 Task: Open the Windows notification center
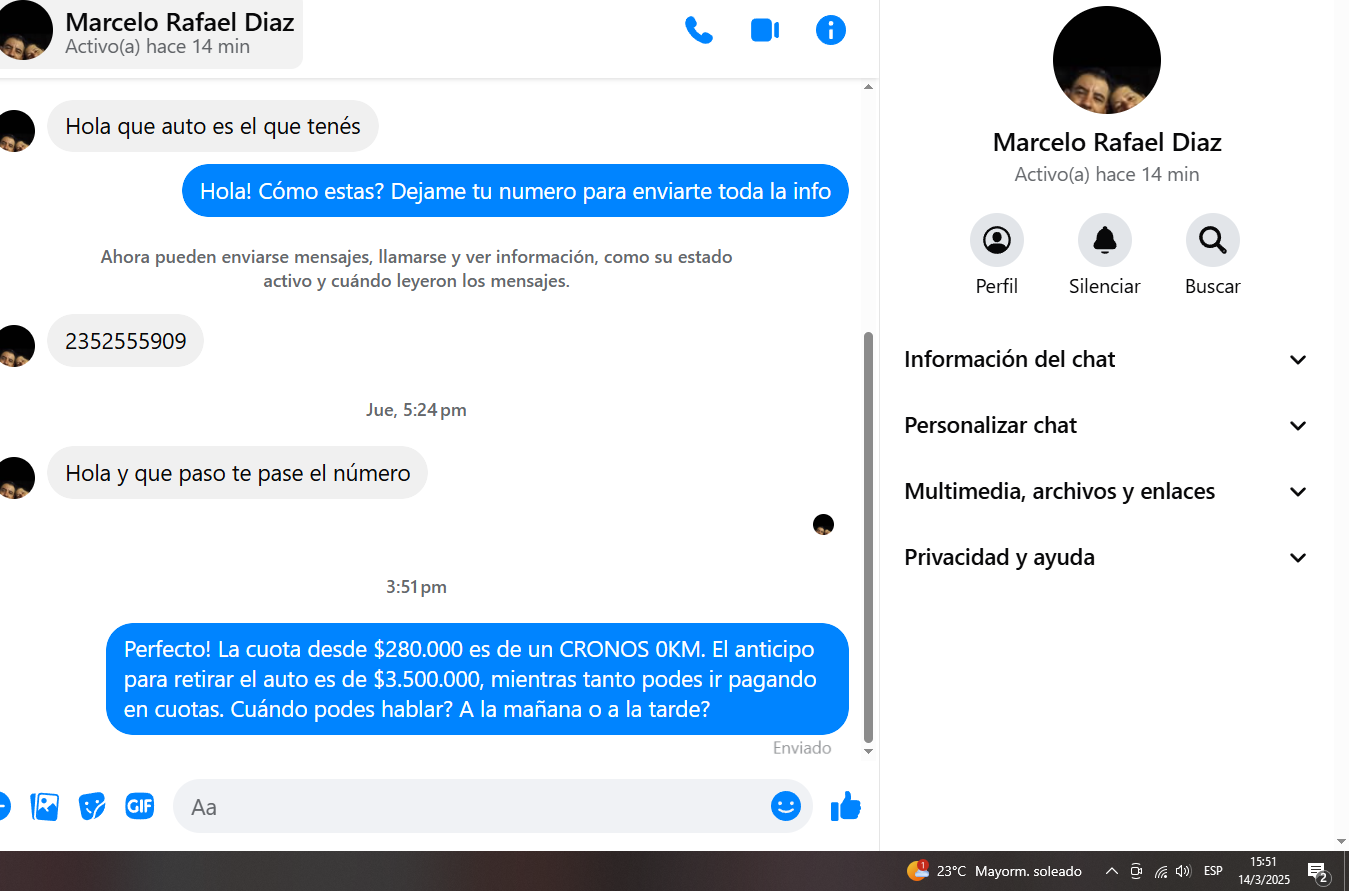pos(1318,872)
